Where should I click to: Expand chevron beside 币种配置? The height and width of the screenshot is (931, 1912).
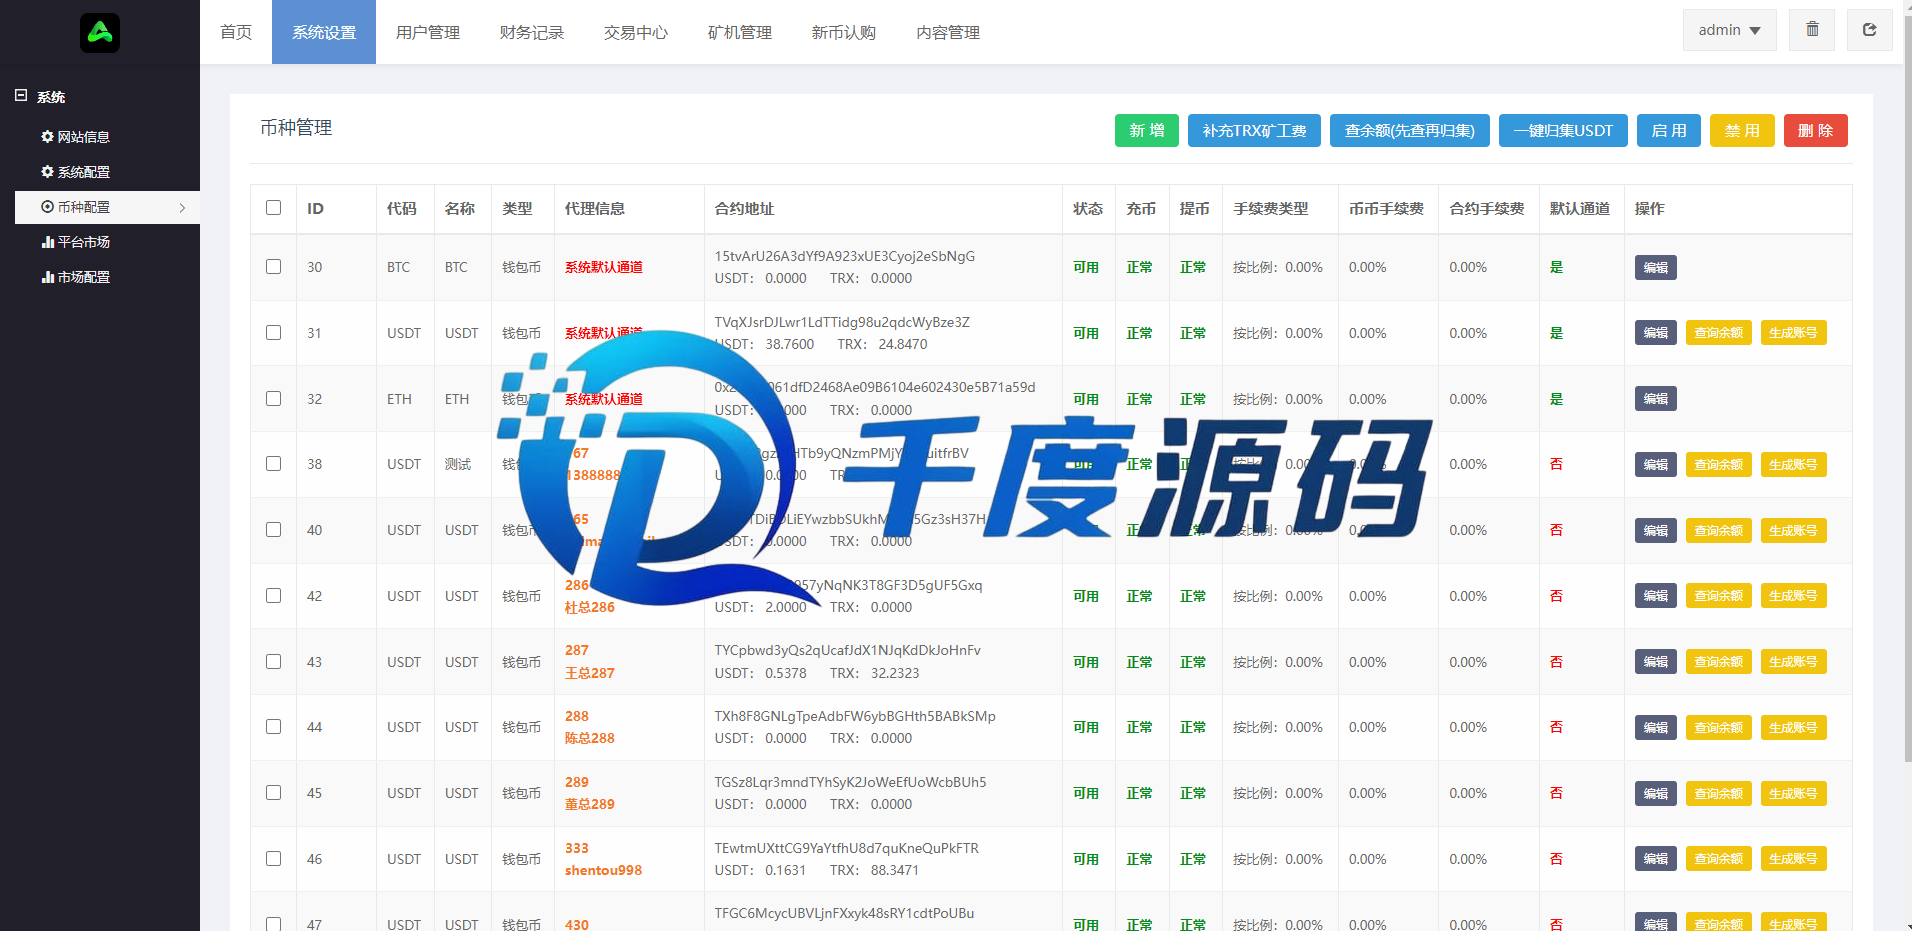[182, 208]
